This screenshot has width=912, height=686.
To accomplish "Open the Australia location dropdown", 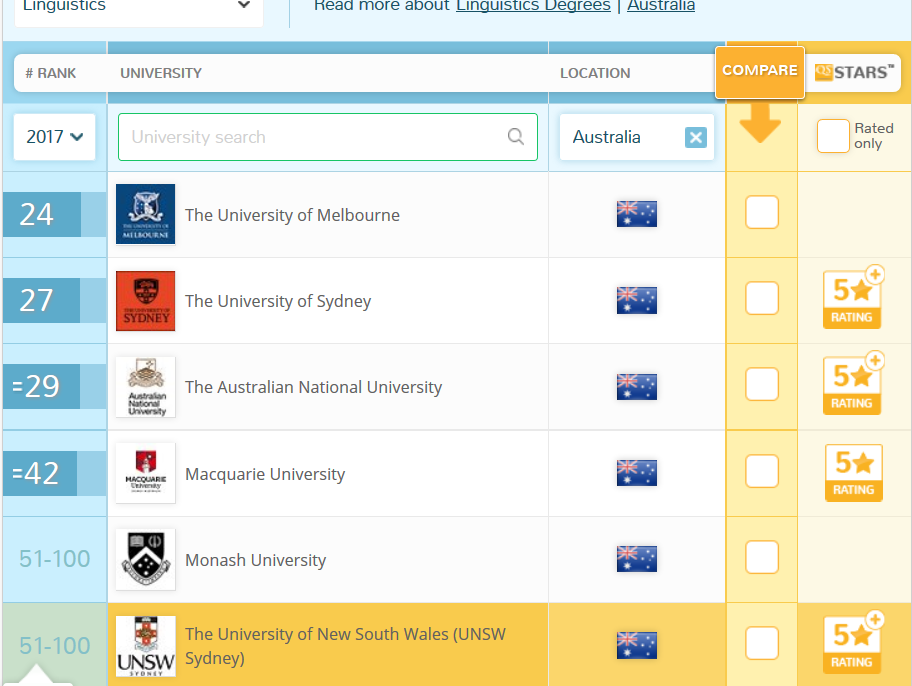I will (637, 137).
